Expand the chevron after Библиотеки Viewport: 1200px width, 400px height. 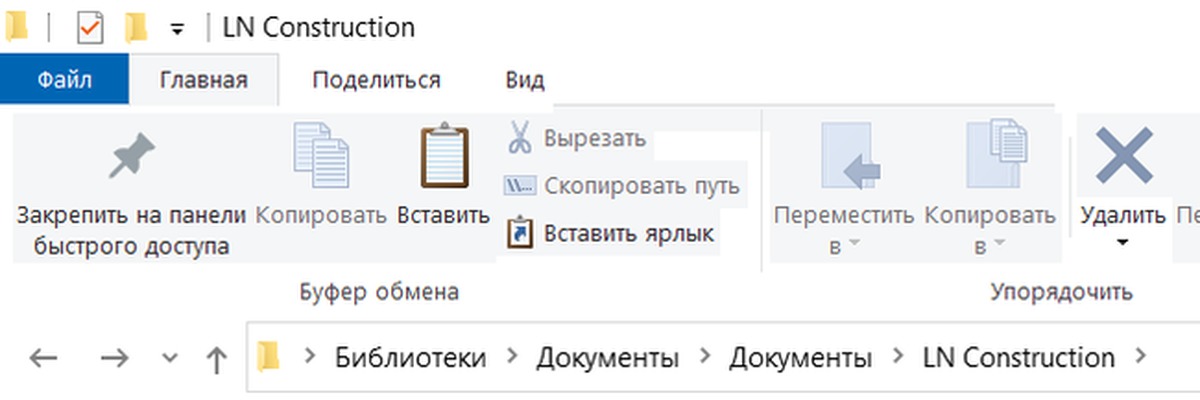(x=512, y=358)
